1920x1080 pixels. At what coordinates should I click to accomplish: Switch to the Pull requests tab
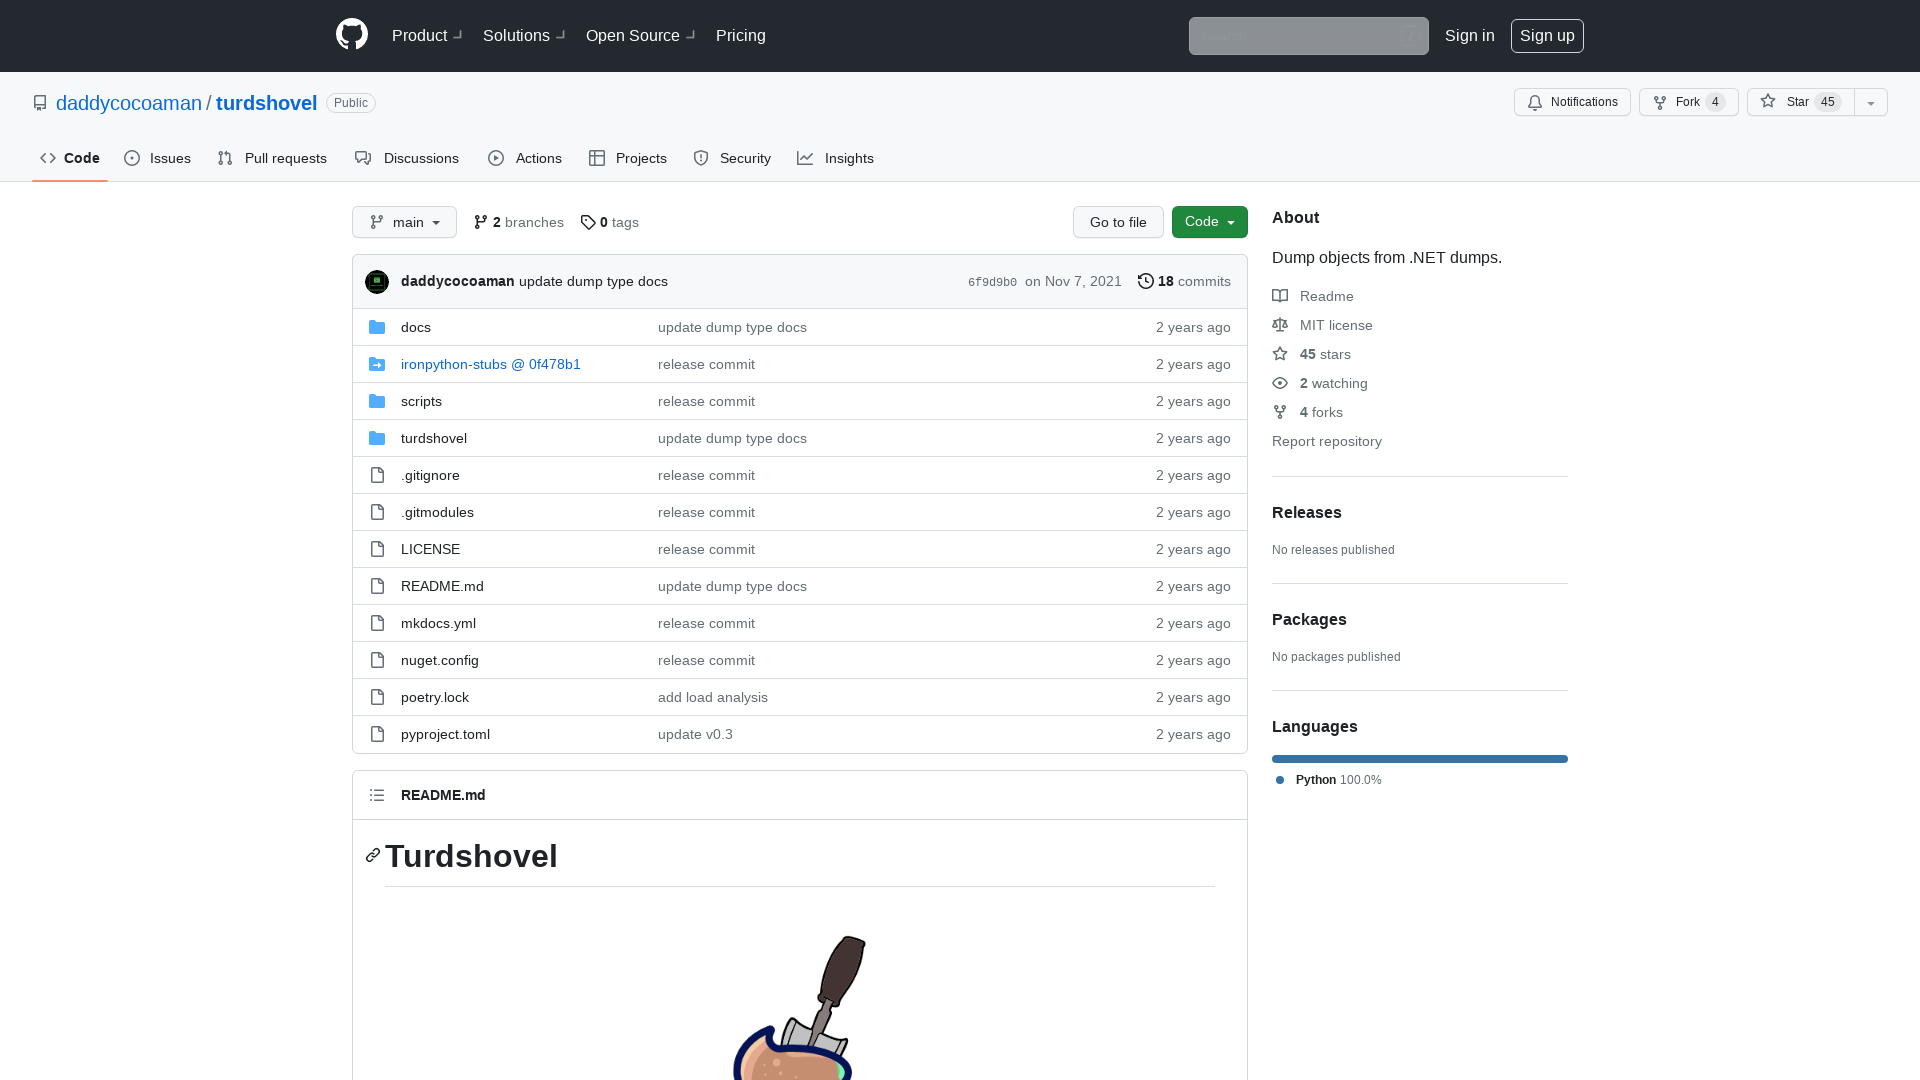pyautogui.click(x=272, y=158)
